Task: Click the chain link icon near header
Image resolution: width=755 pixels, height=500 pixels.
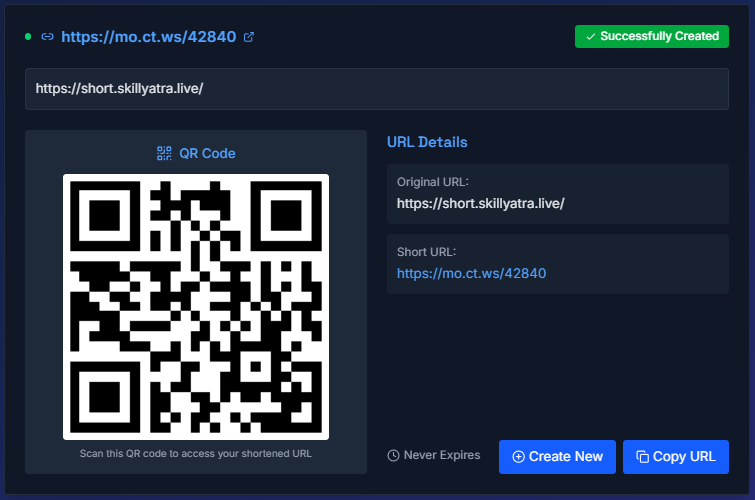Action: tap(47, 37)
